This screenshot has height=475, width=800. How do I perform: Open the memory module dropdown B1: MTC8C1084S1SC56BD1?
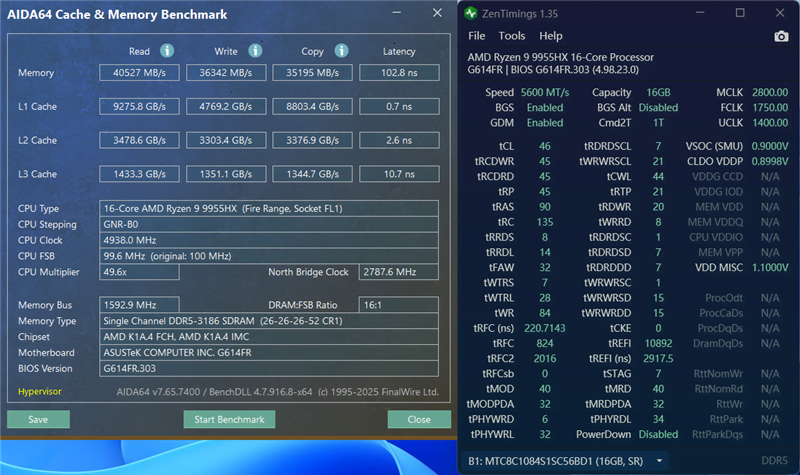click(x=565, y=461)
